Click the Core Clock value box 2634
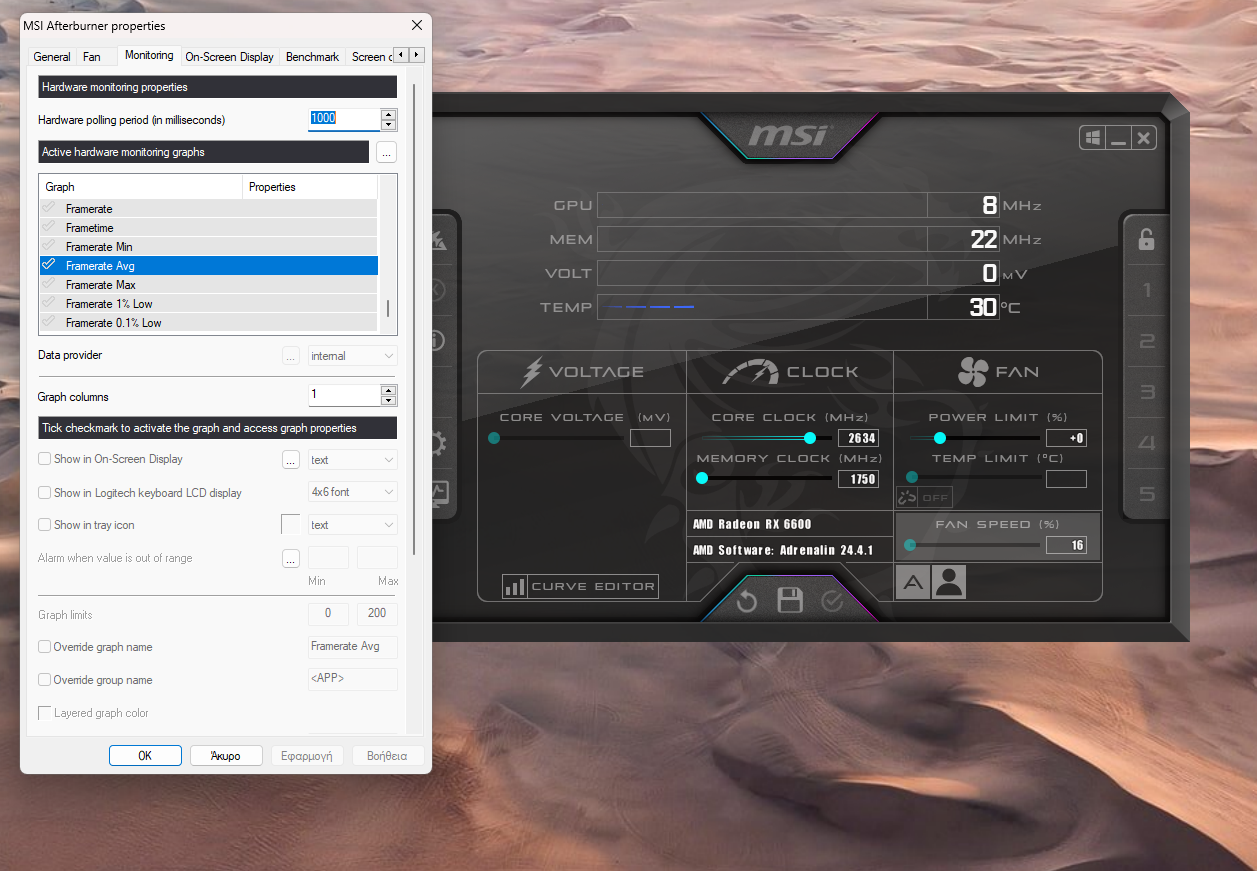 coord(857,438)
